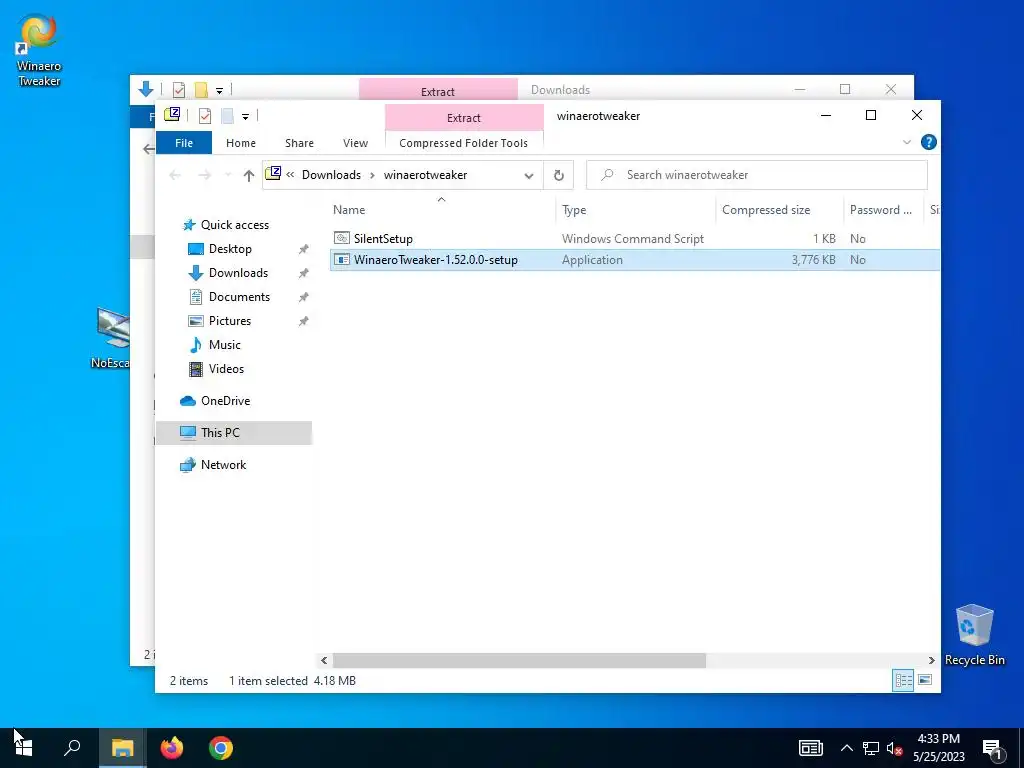Open the Recycle Bin desktop icon
Image resolution: width=1024 pixels, height=768 pixels.
coord(974,634)
